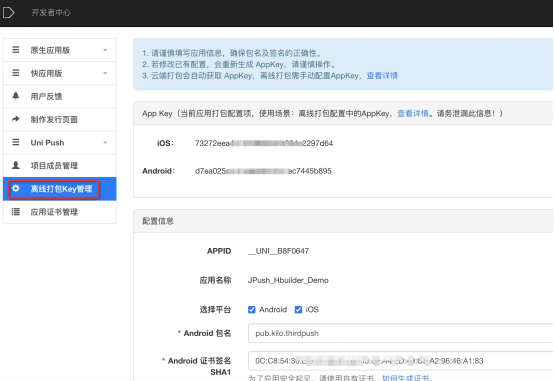Expand the 原生应用版 dropdown arrow
Viewport: 554px width, 381px height.
click(105, 50)
